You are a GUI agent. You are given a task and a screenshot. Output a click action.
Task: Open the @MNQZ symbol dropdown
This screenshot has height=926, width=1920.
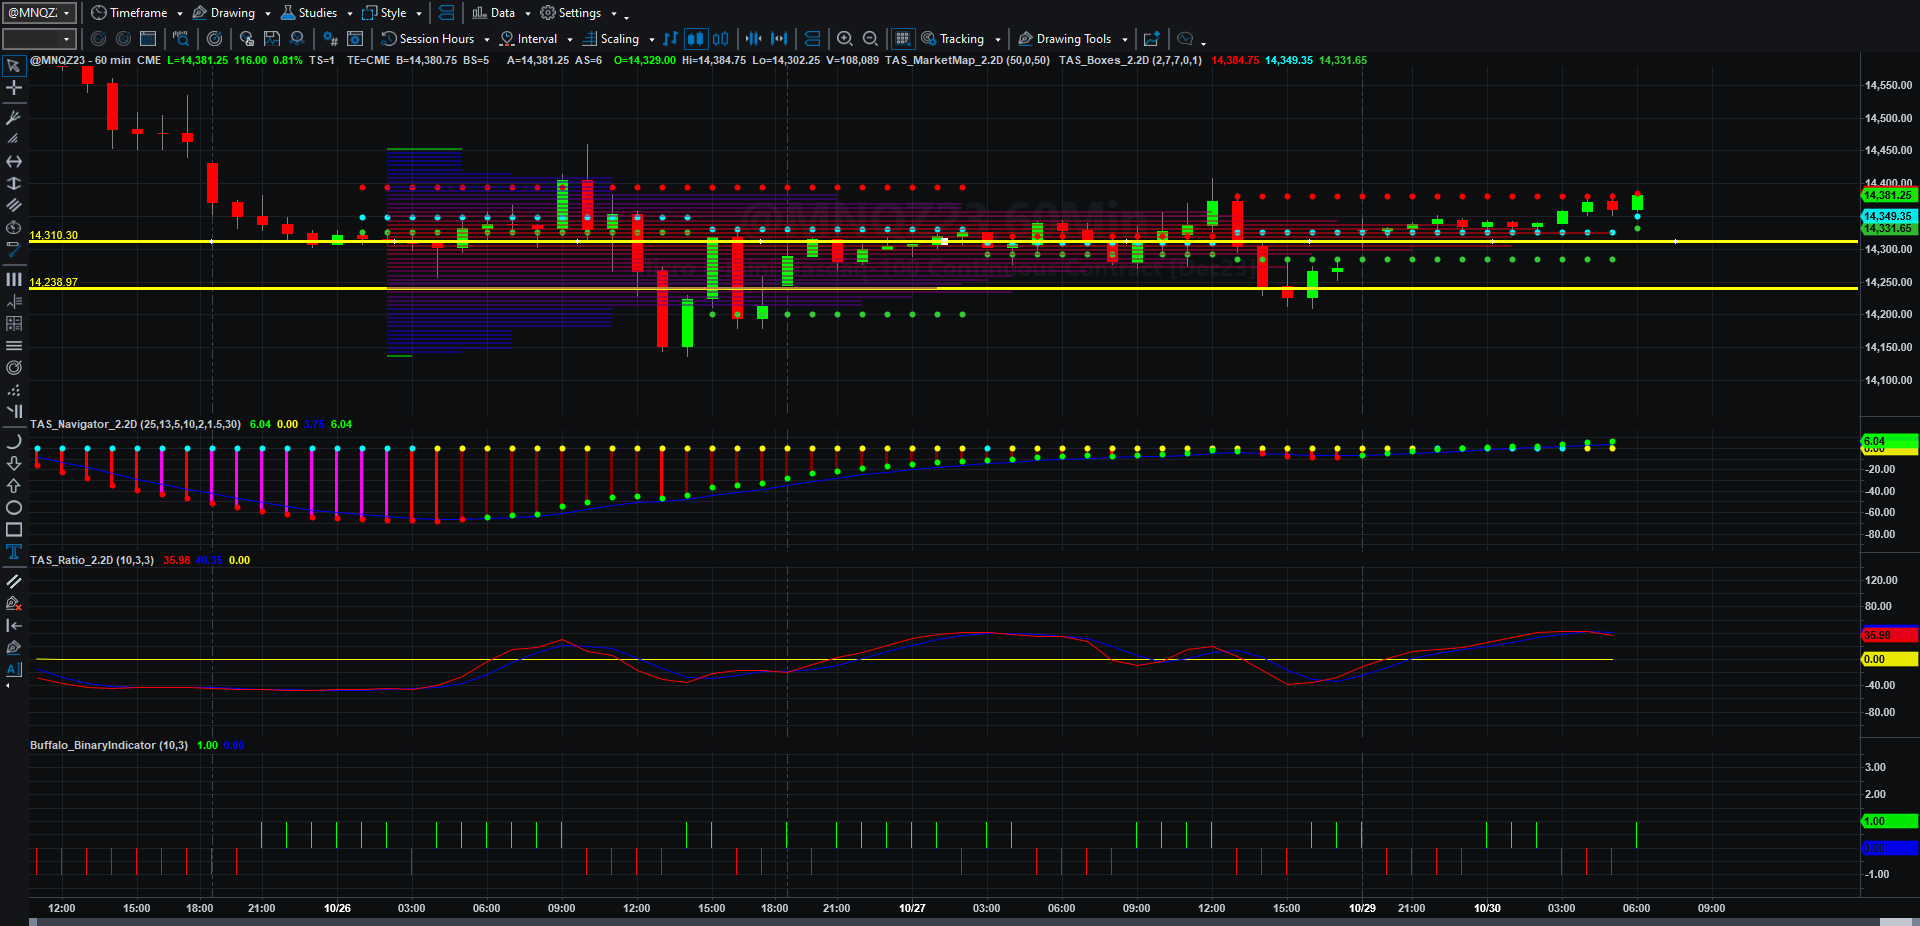coord(40,13)
